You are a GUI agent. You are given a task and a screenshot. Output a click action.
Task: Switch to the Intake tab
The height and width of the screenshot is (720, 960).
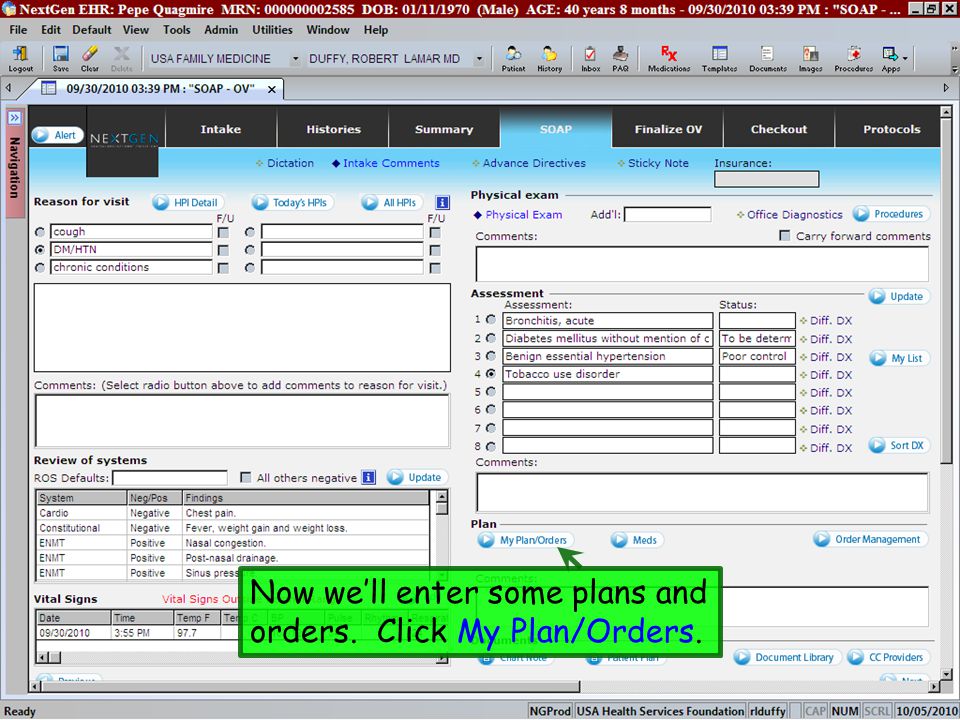click(221, 129)
